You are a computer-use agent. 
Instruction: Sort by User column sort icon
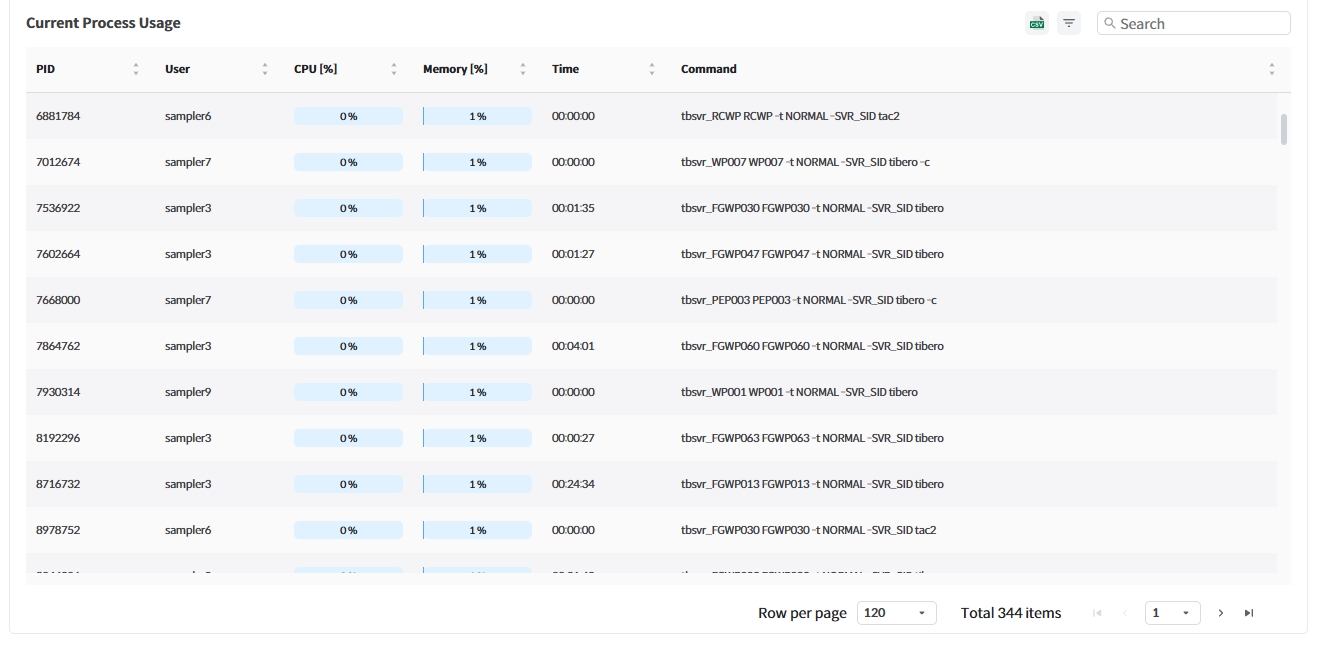click(265, 69)
